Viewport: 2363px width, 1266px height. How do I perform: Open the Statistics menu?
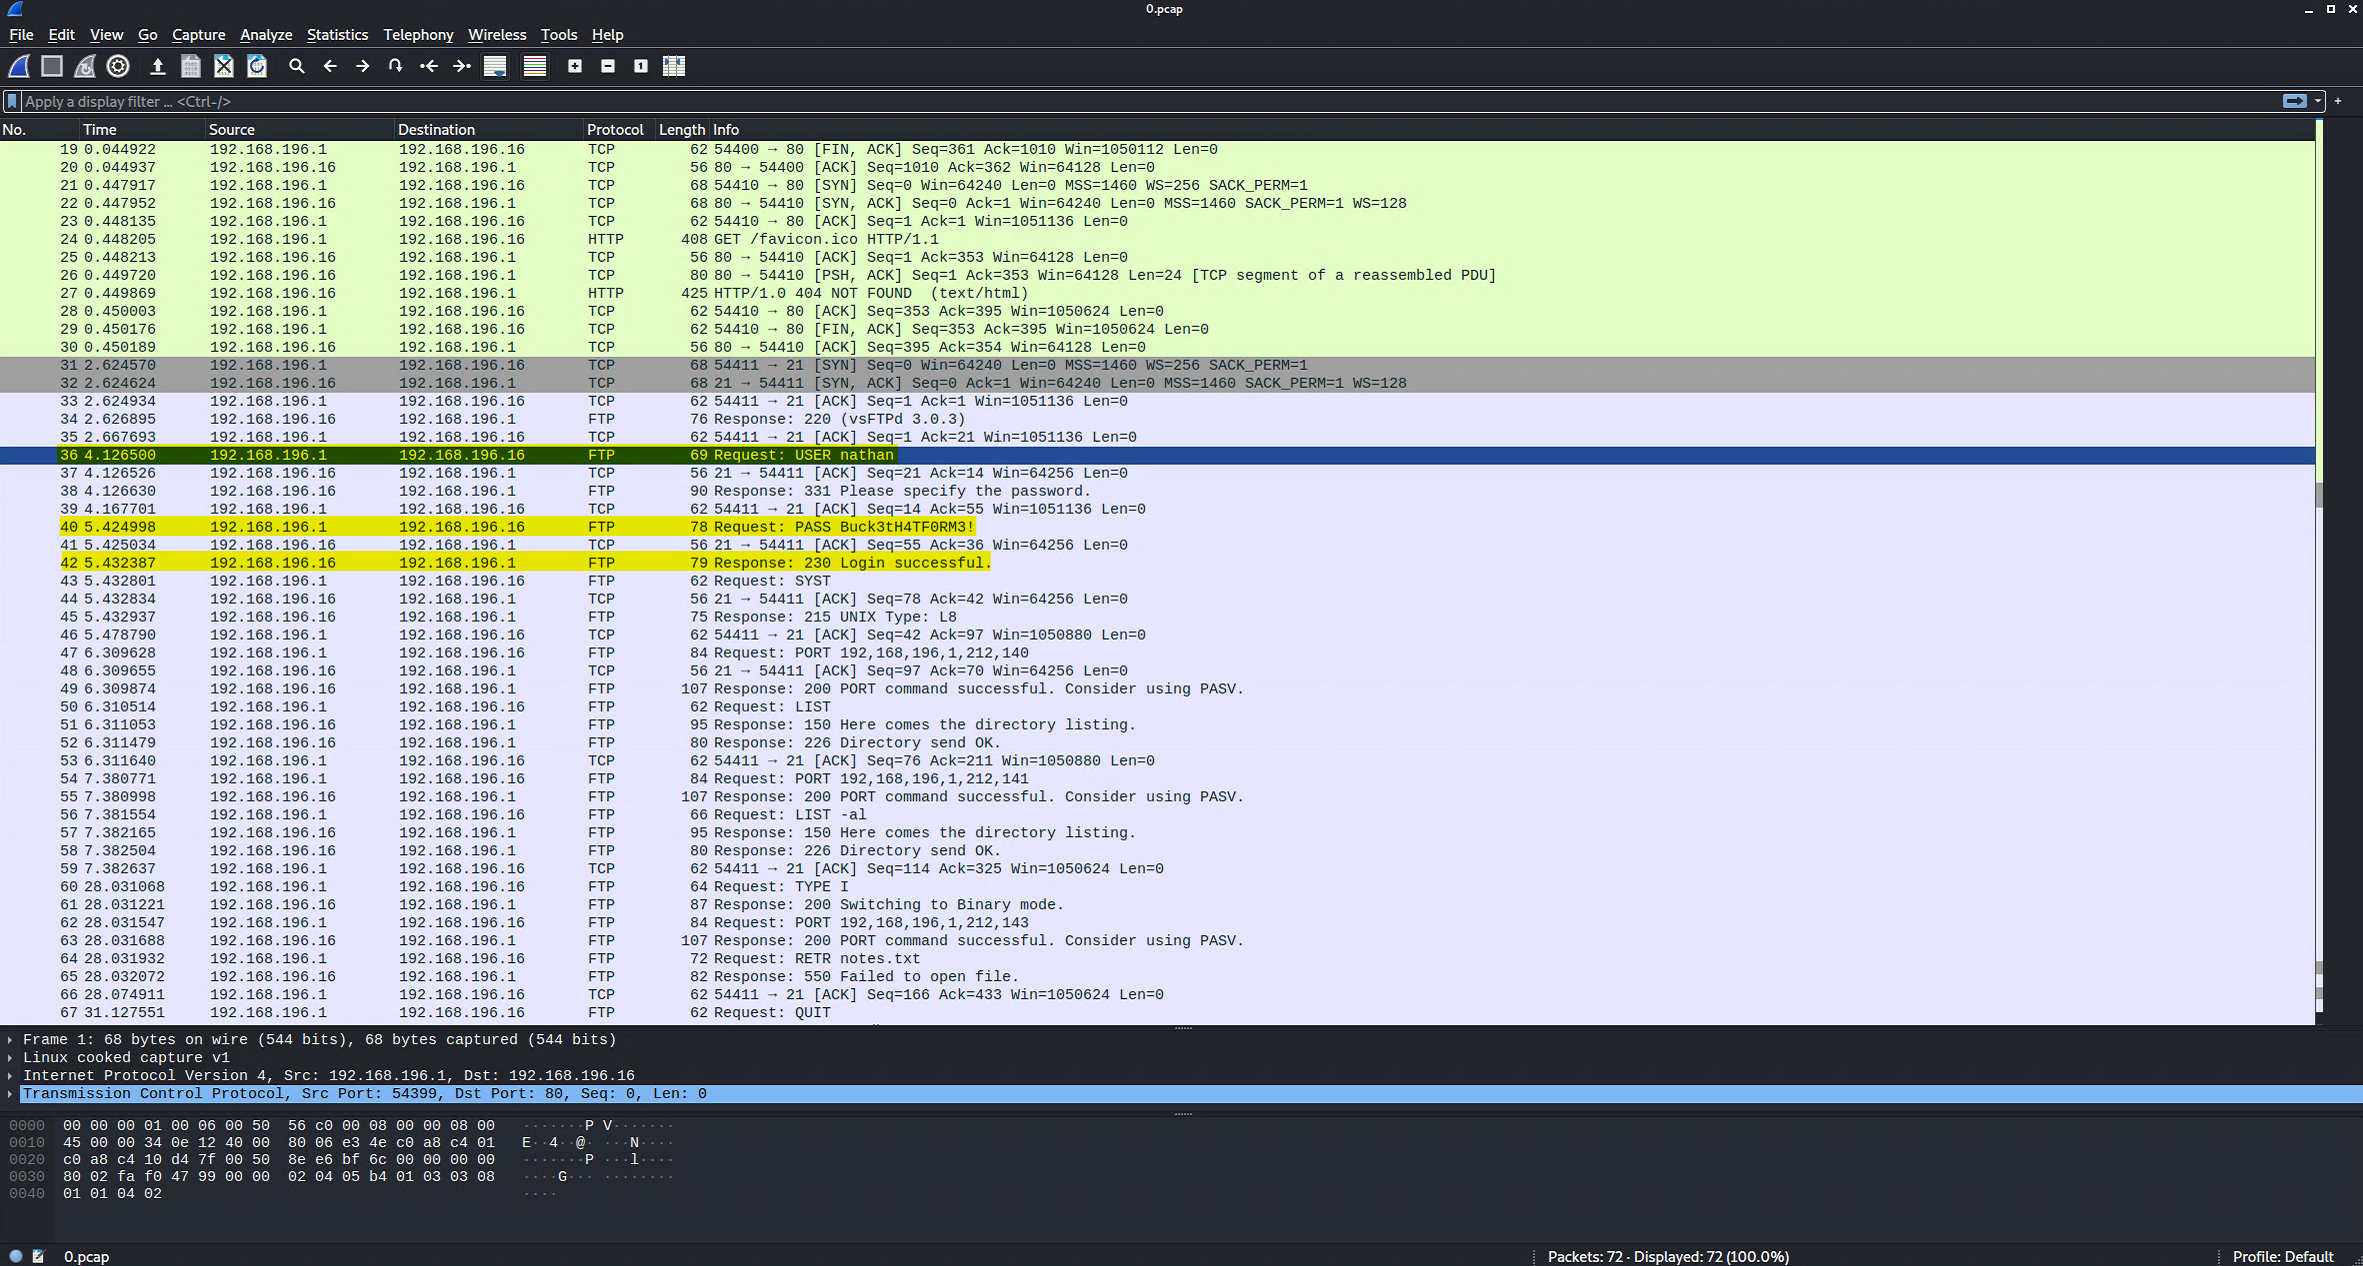[x=337, y=34]
